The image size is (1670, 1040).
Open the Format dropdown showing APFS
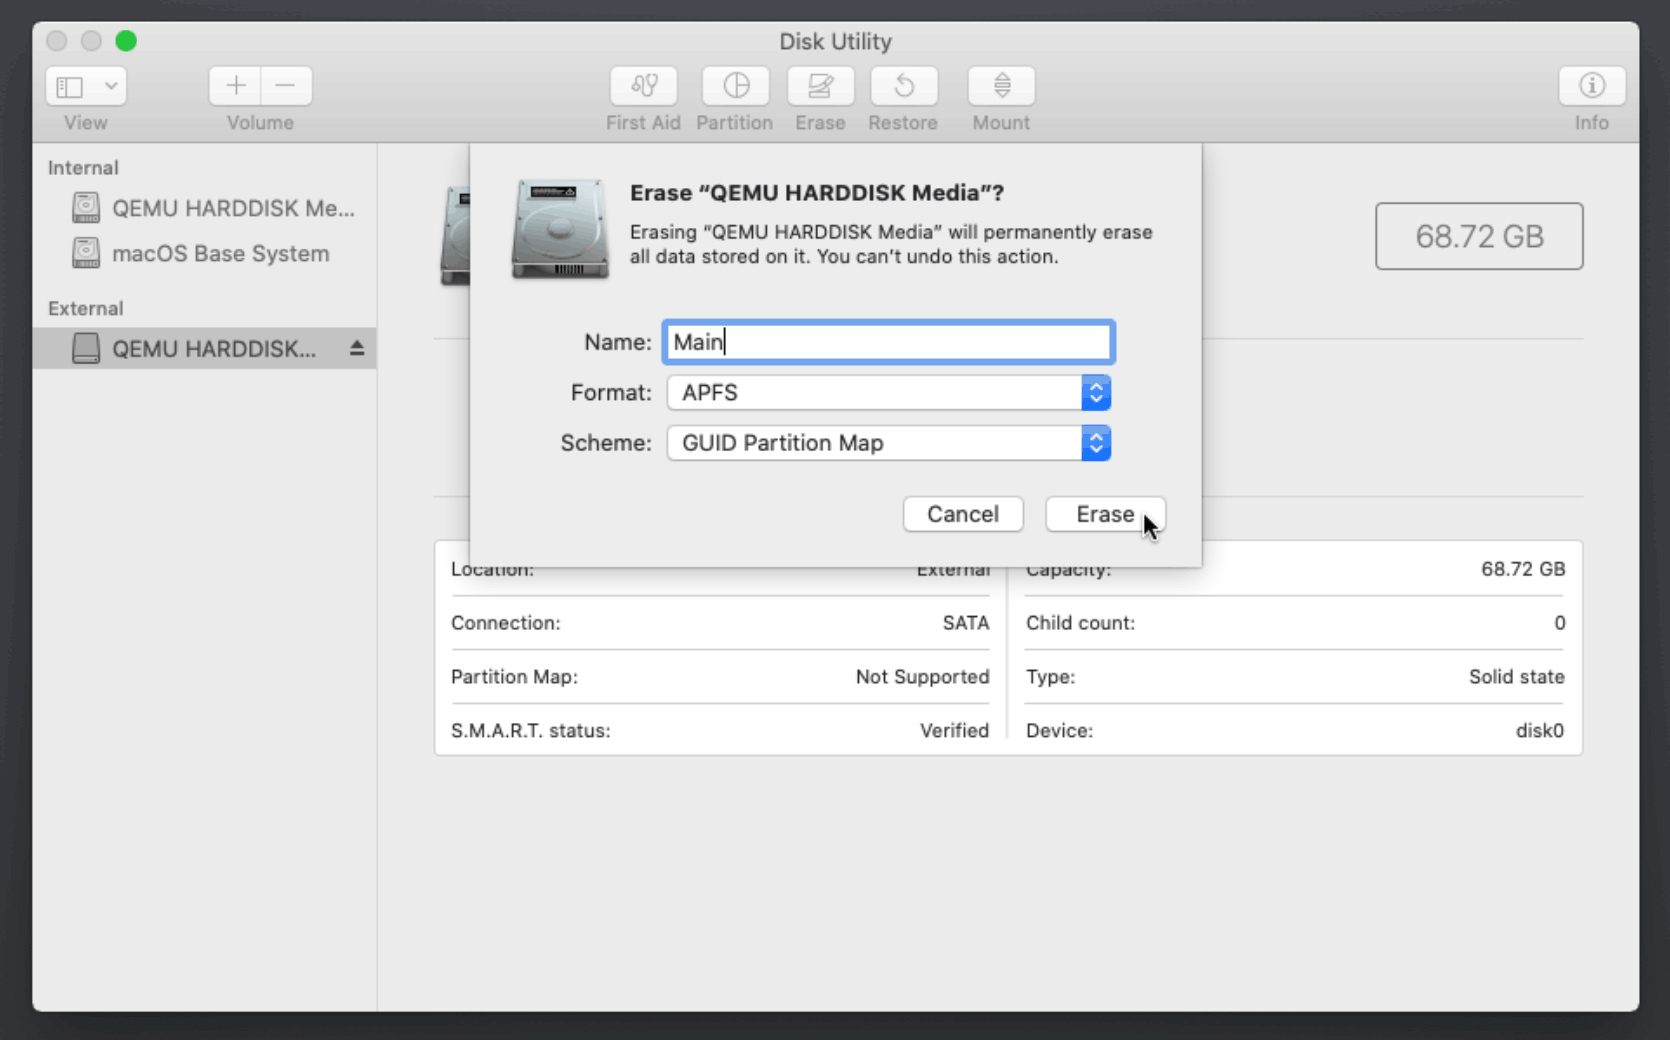point(889,393)
